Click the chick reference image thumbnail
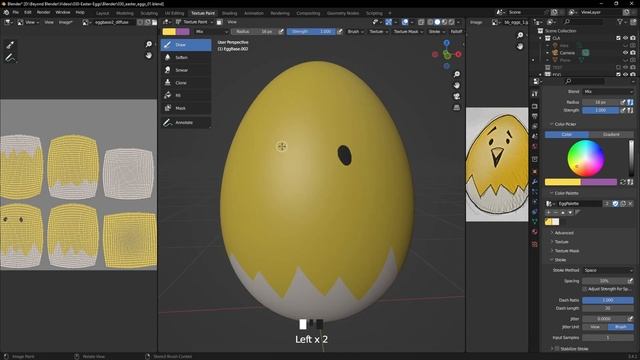The image size is (640, 360). coord(497,164)
